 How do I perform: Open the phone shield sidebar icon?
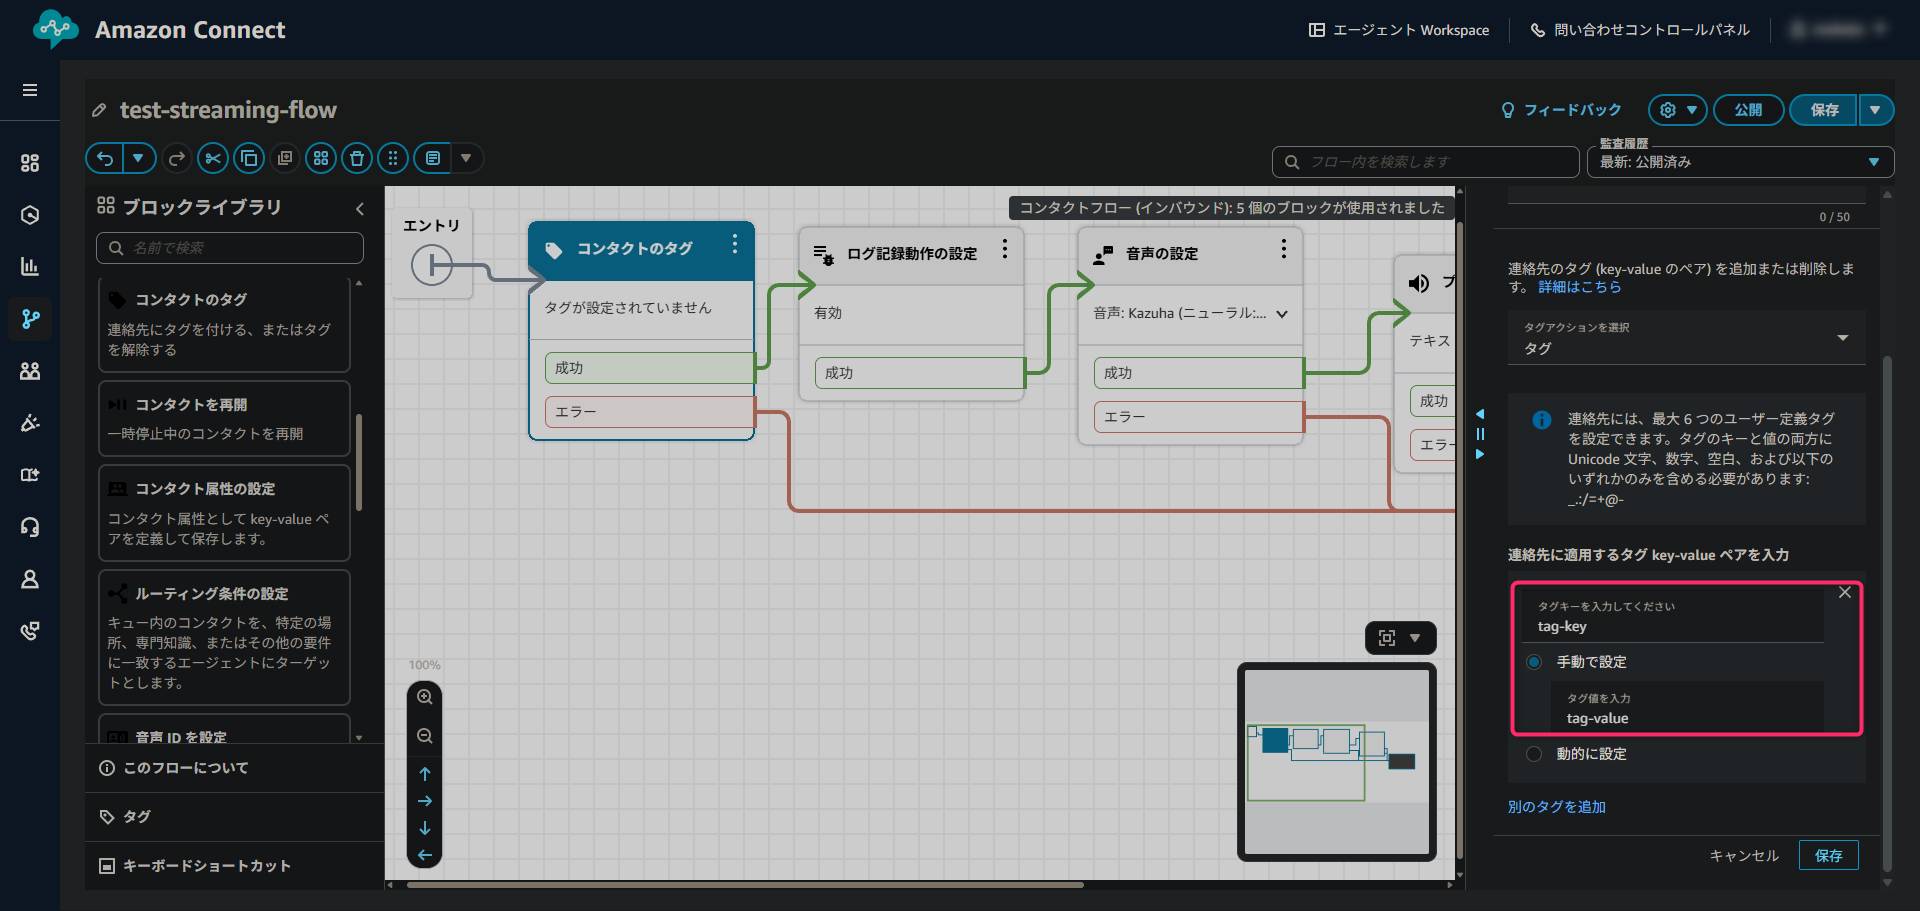[30, 631]
